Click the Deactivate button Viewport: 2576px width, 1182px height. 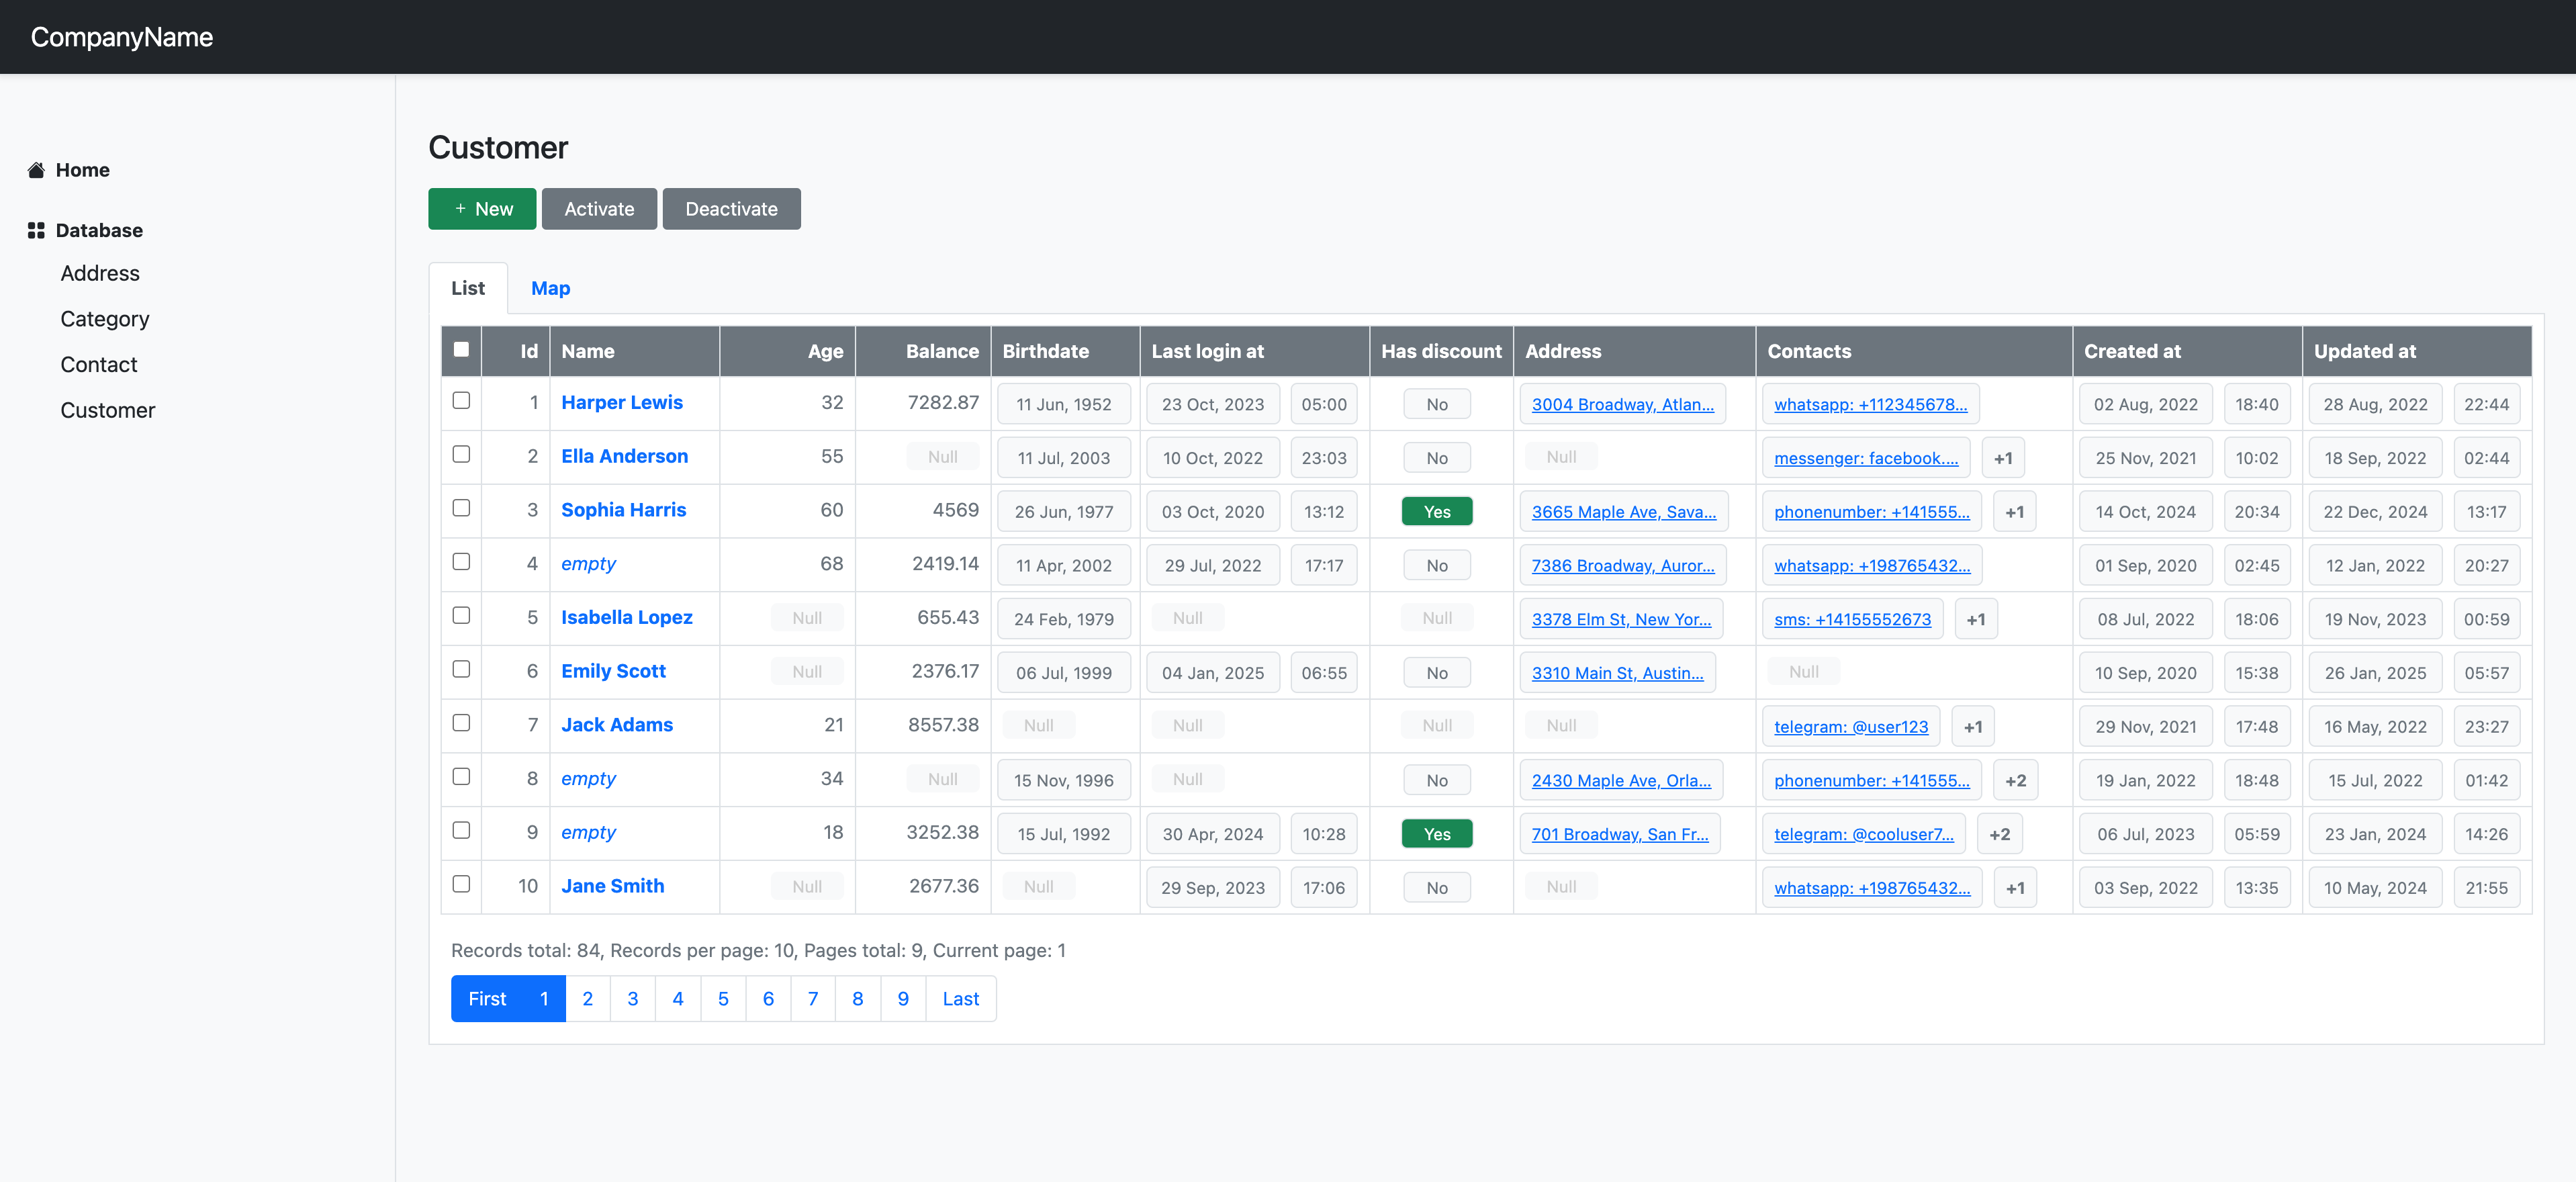coord(731,209)
